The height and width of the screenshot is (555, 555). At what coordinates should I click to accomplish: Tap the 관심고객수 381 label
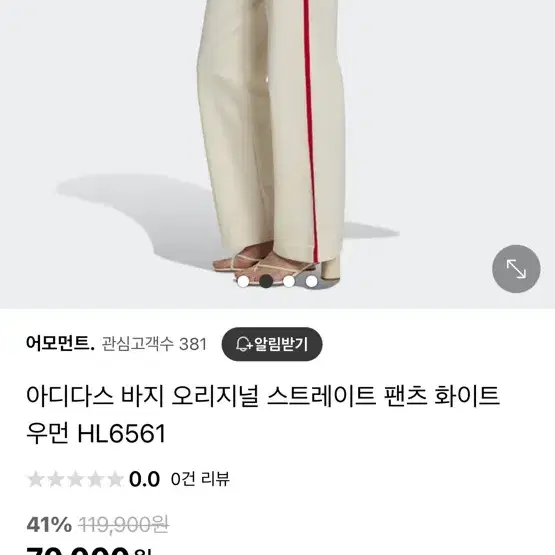point(154,344)
